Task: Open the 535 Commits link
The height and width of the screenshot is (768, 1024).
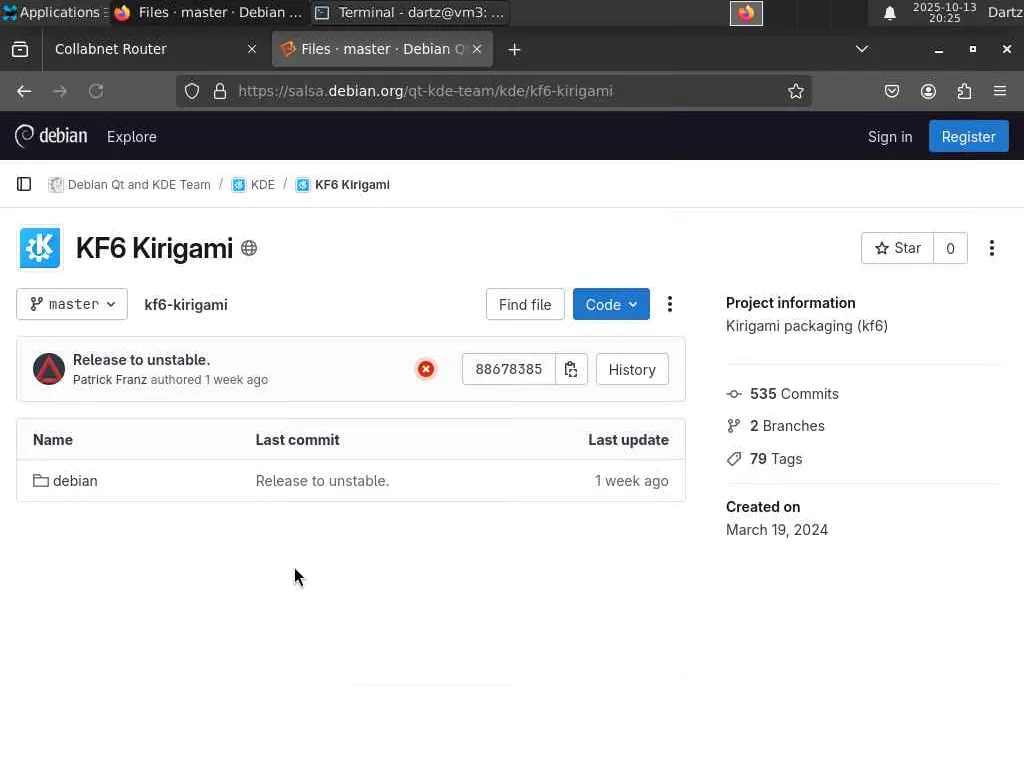Action: [794, 394]
